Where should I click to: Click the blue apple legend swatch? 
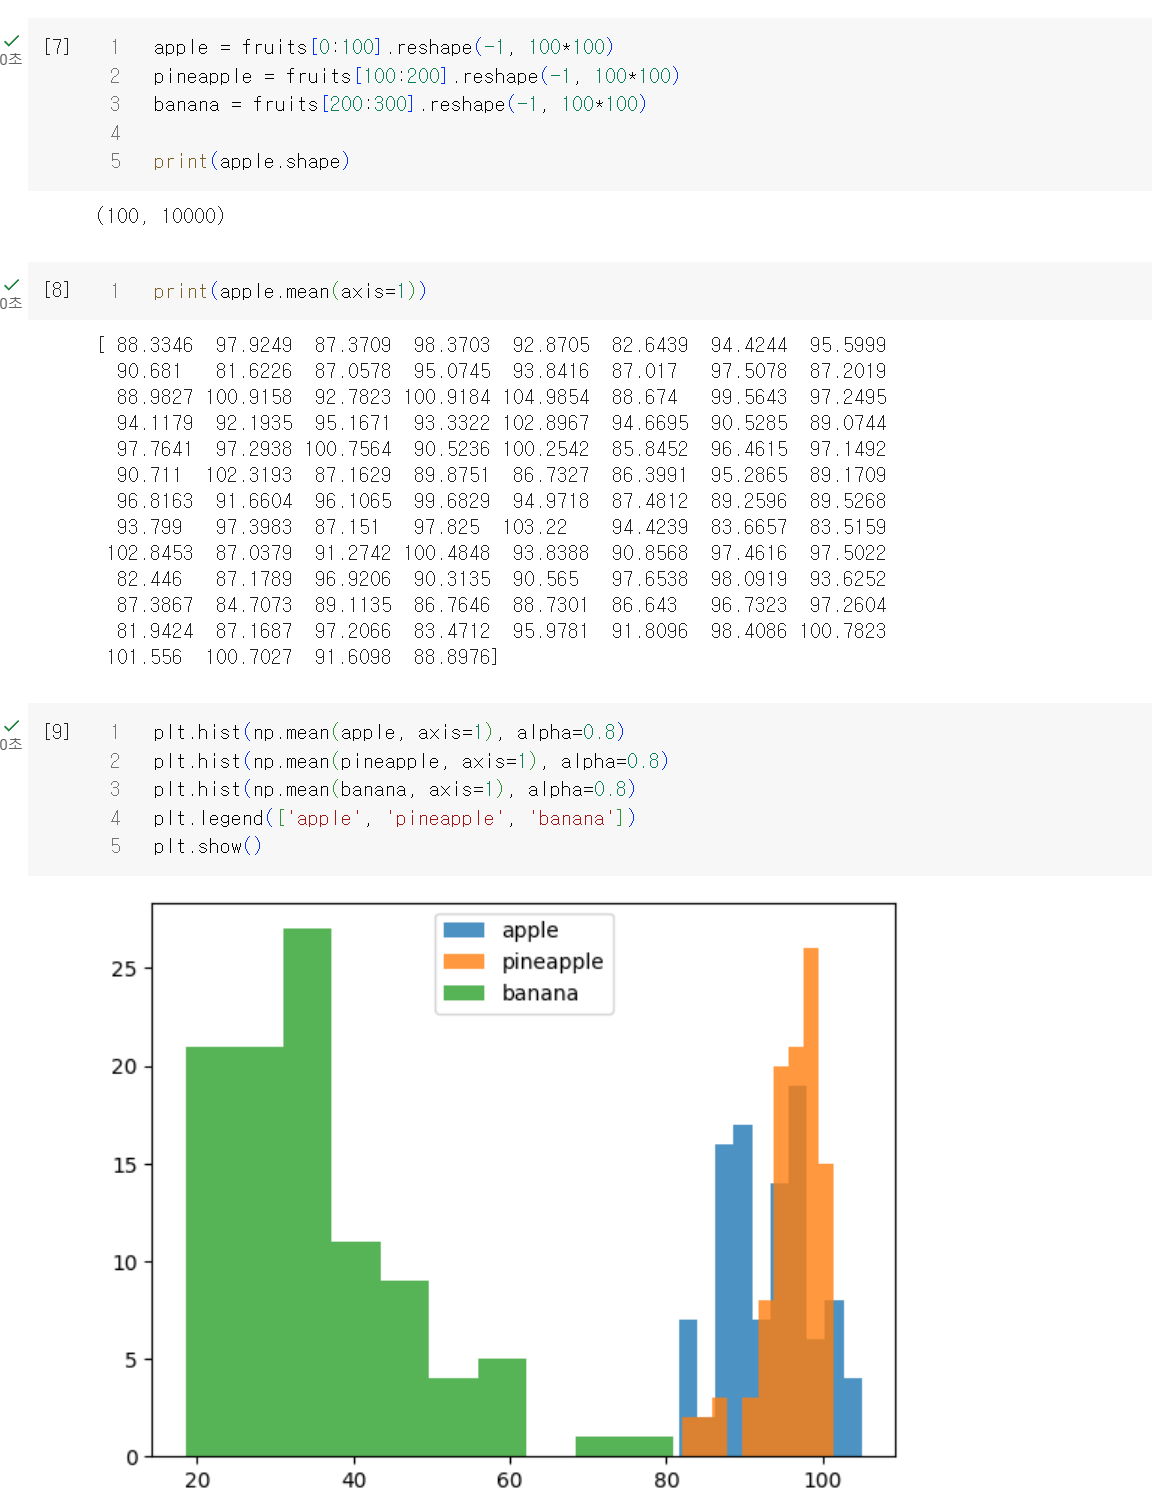click(x=464, y=929)
